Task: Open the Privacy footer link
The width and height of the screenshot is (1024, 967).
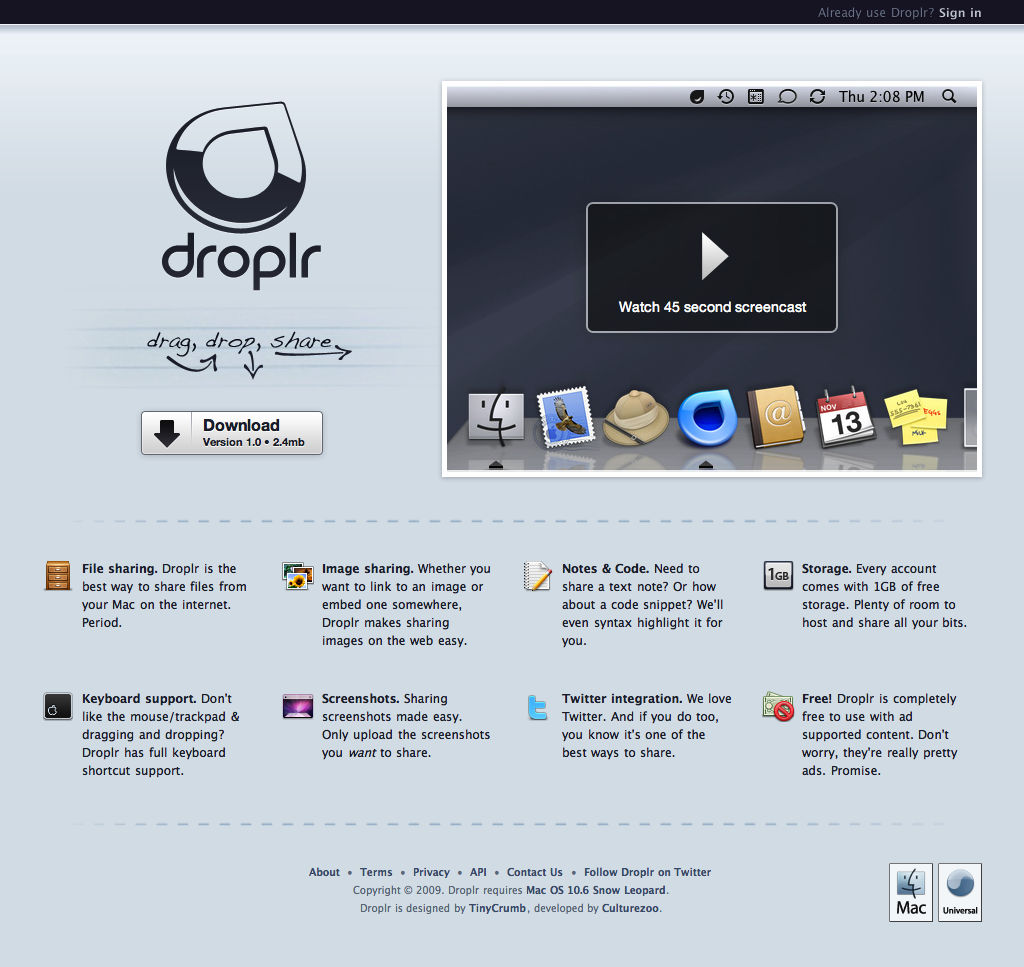Action: pyautogui.click(x=431, y=872)
